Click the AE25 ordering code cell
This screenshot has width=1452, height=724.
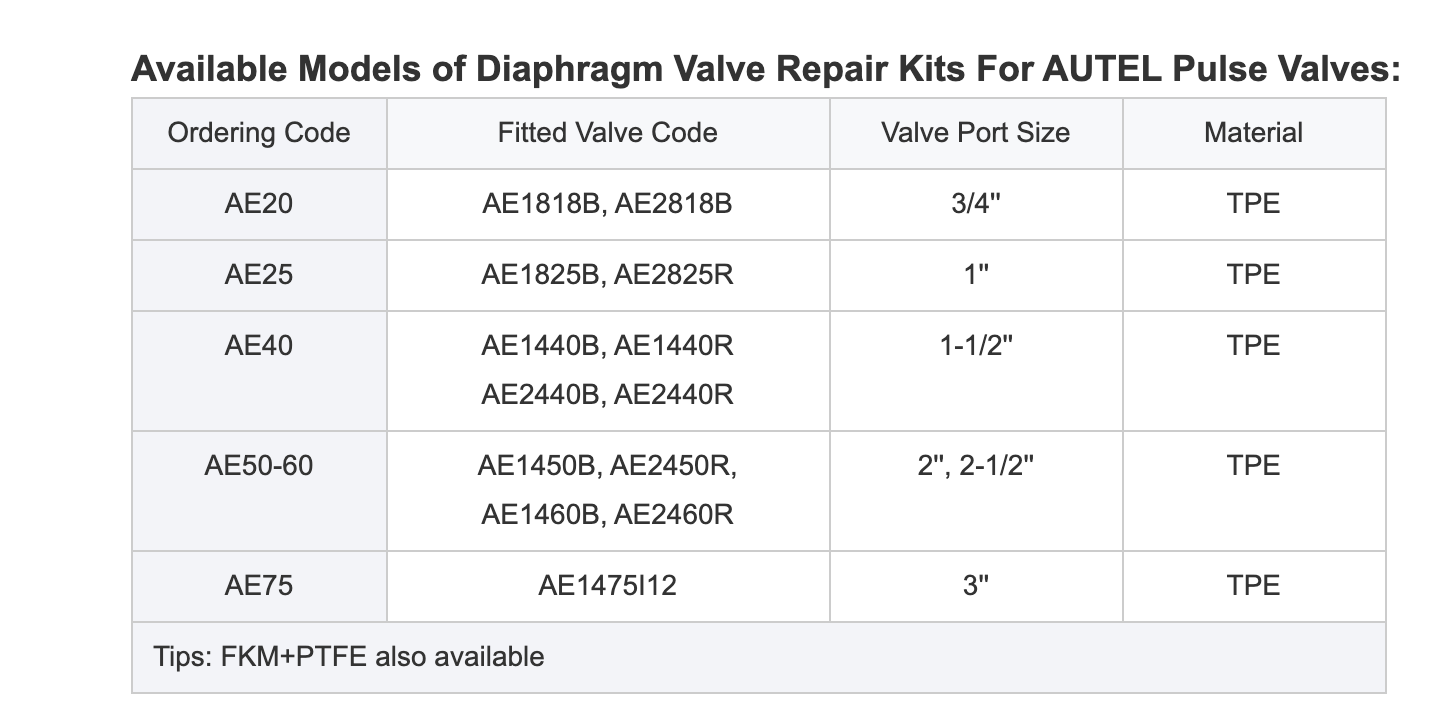click(259, 275)
